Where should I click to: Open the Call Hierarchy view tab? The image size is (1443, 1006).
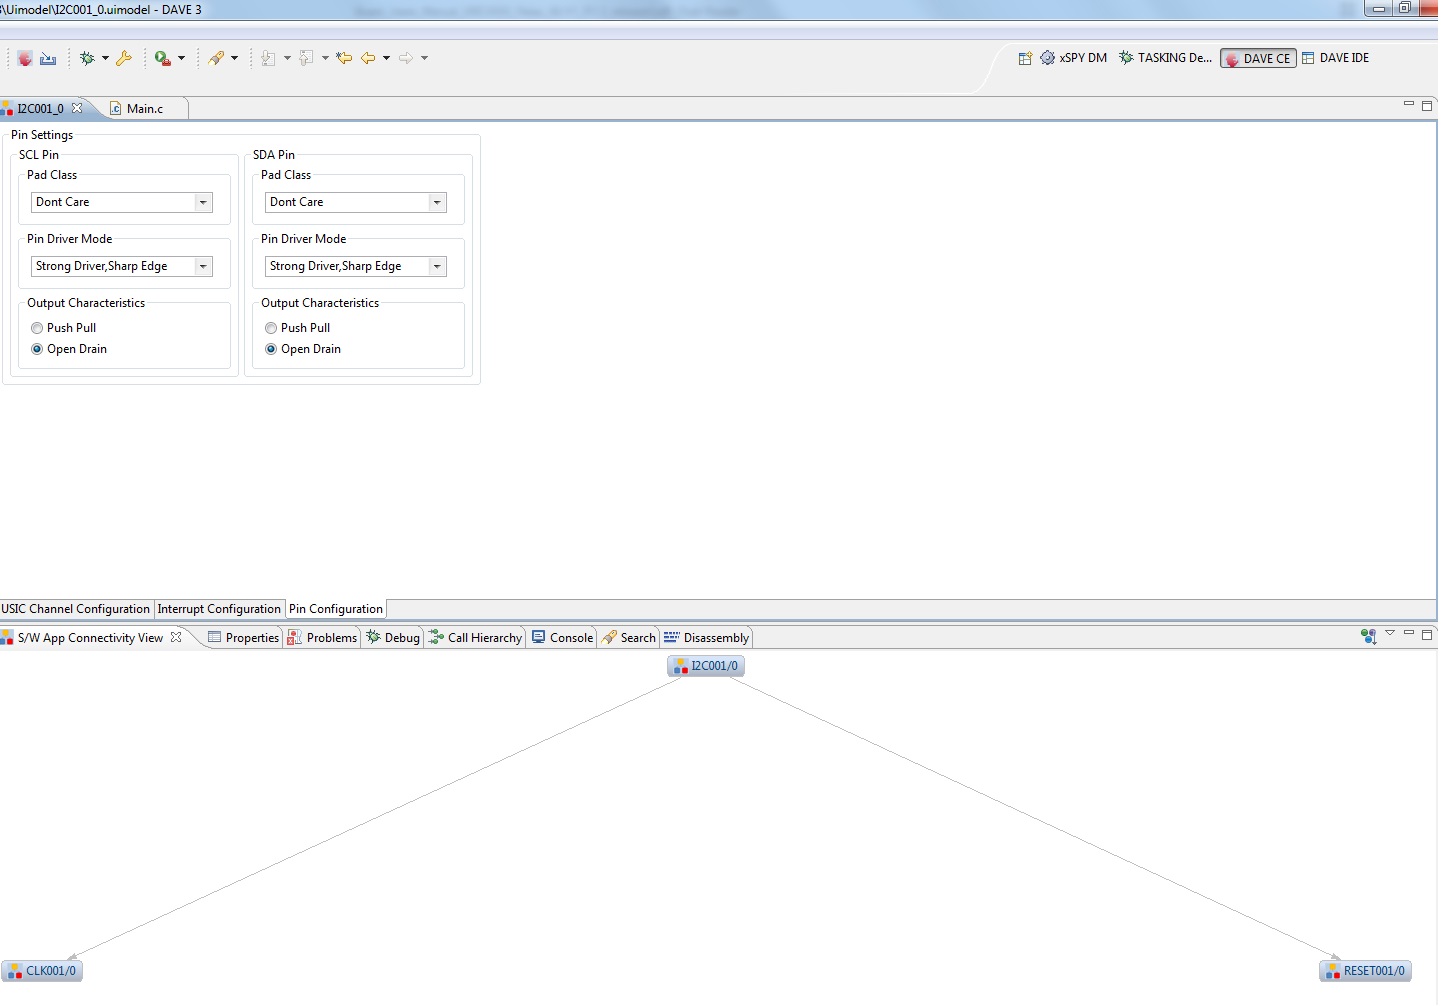pos(475,638)
